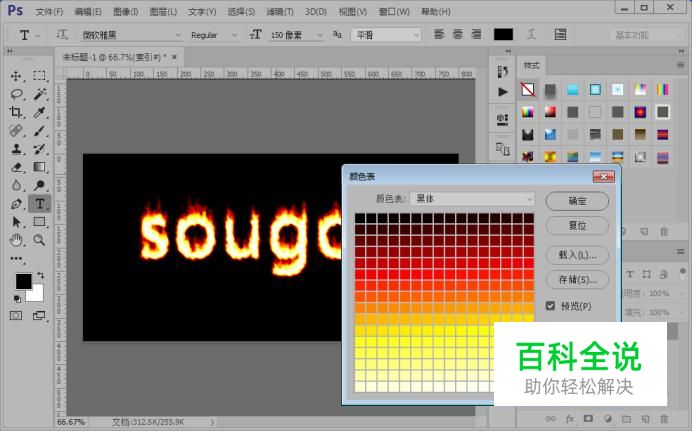
Task: Select the Healing Brush tool
Action: click(16, 131)
